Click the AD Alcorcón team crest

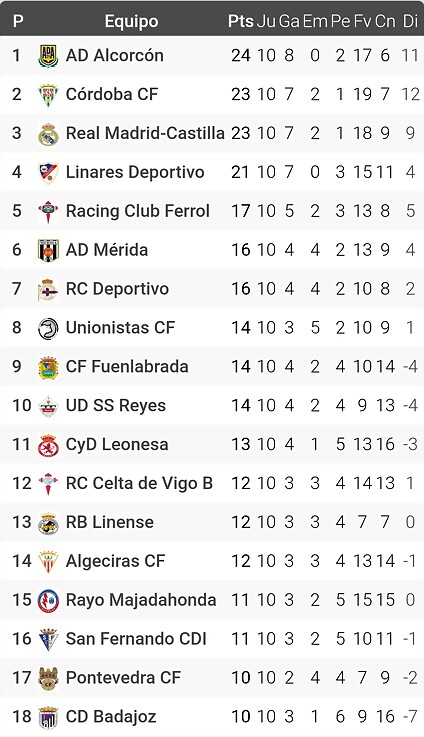48,56
